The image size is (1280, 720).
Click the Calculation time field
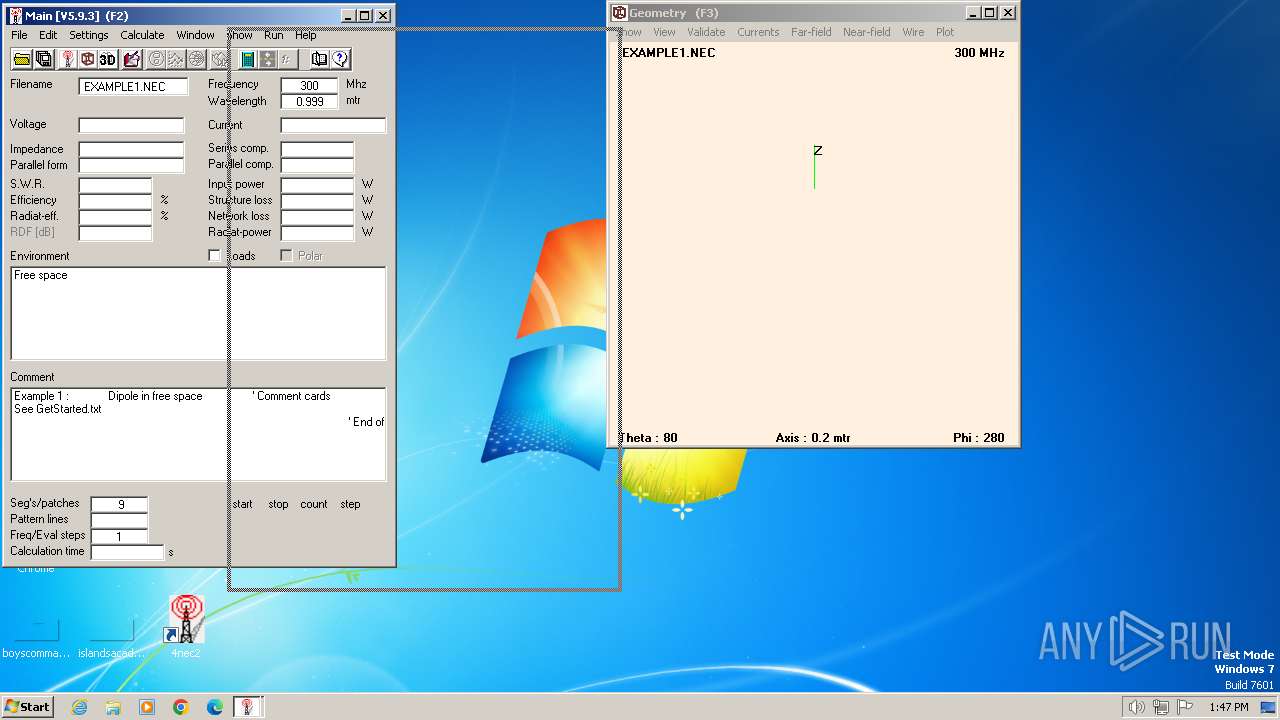coord(127,552)
